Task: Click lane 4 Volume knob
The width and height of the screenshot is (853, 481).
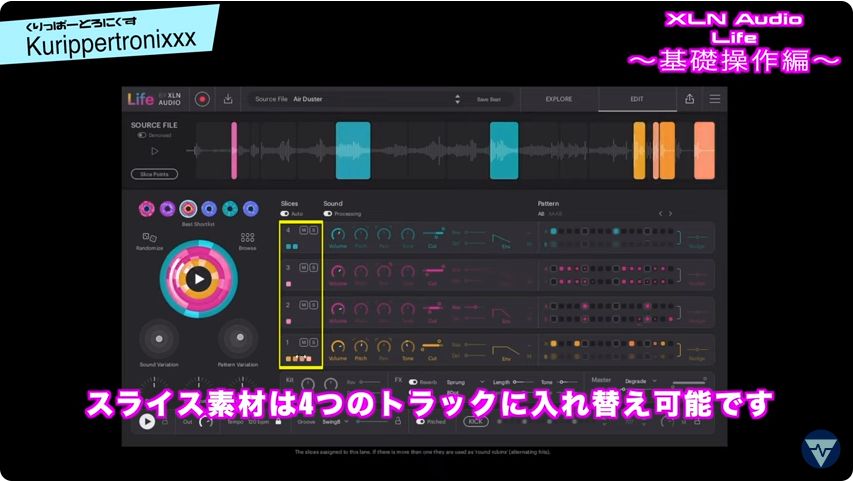Action: [338, 235]
